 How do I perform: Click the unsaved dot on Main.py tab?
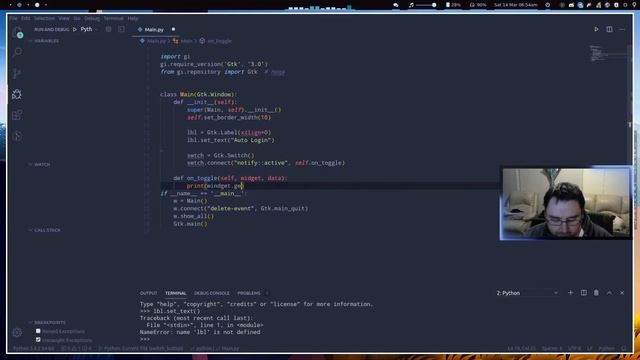173,29
